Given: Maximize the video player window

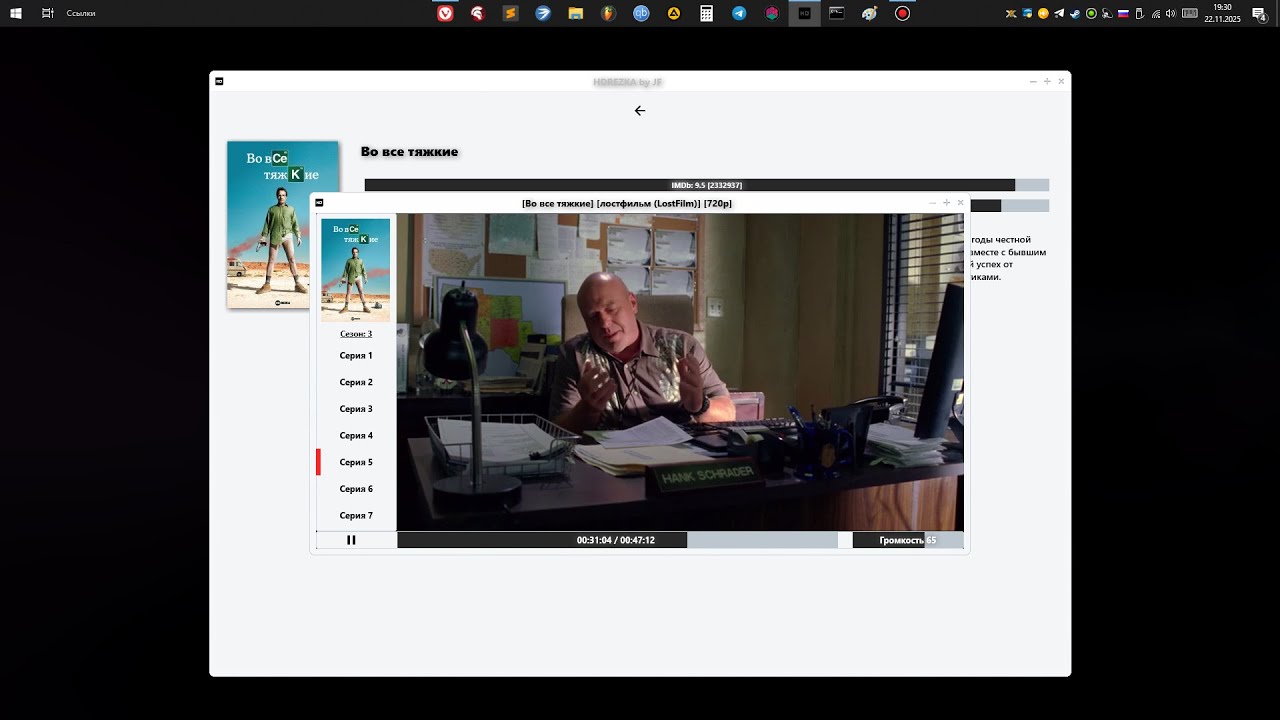Looking at the screenshot, I should click(x=946, y=203).
